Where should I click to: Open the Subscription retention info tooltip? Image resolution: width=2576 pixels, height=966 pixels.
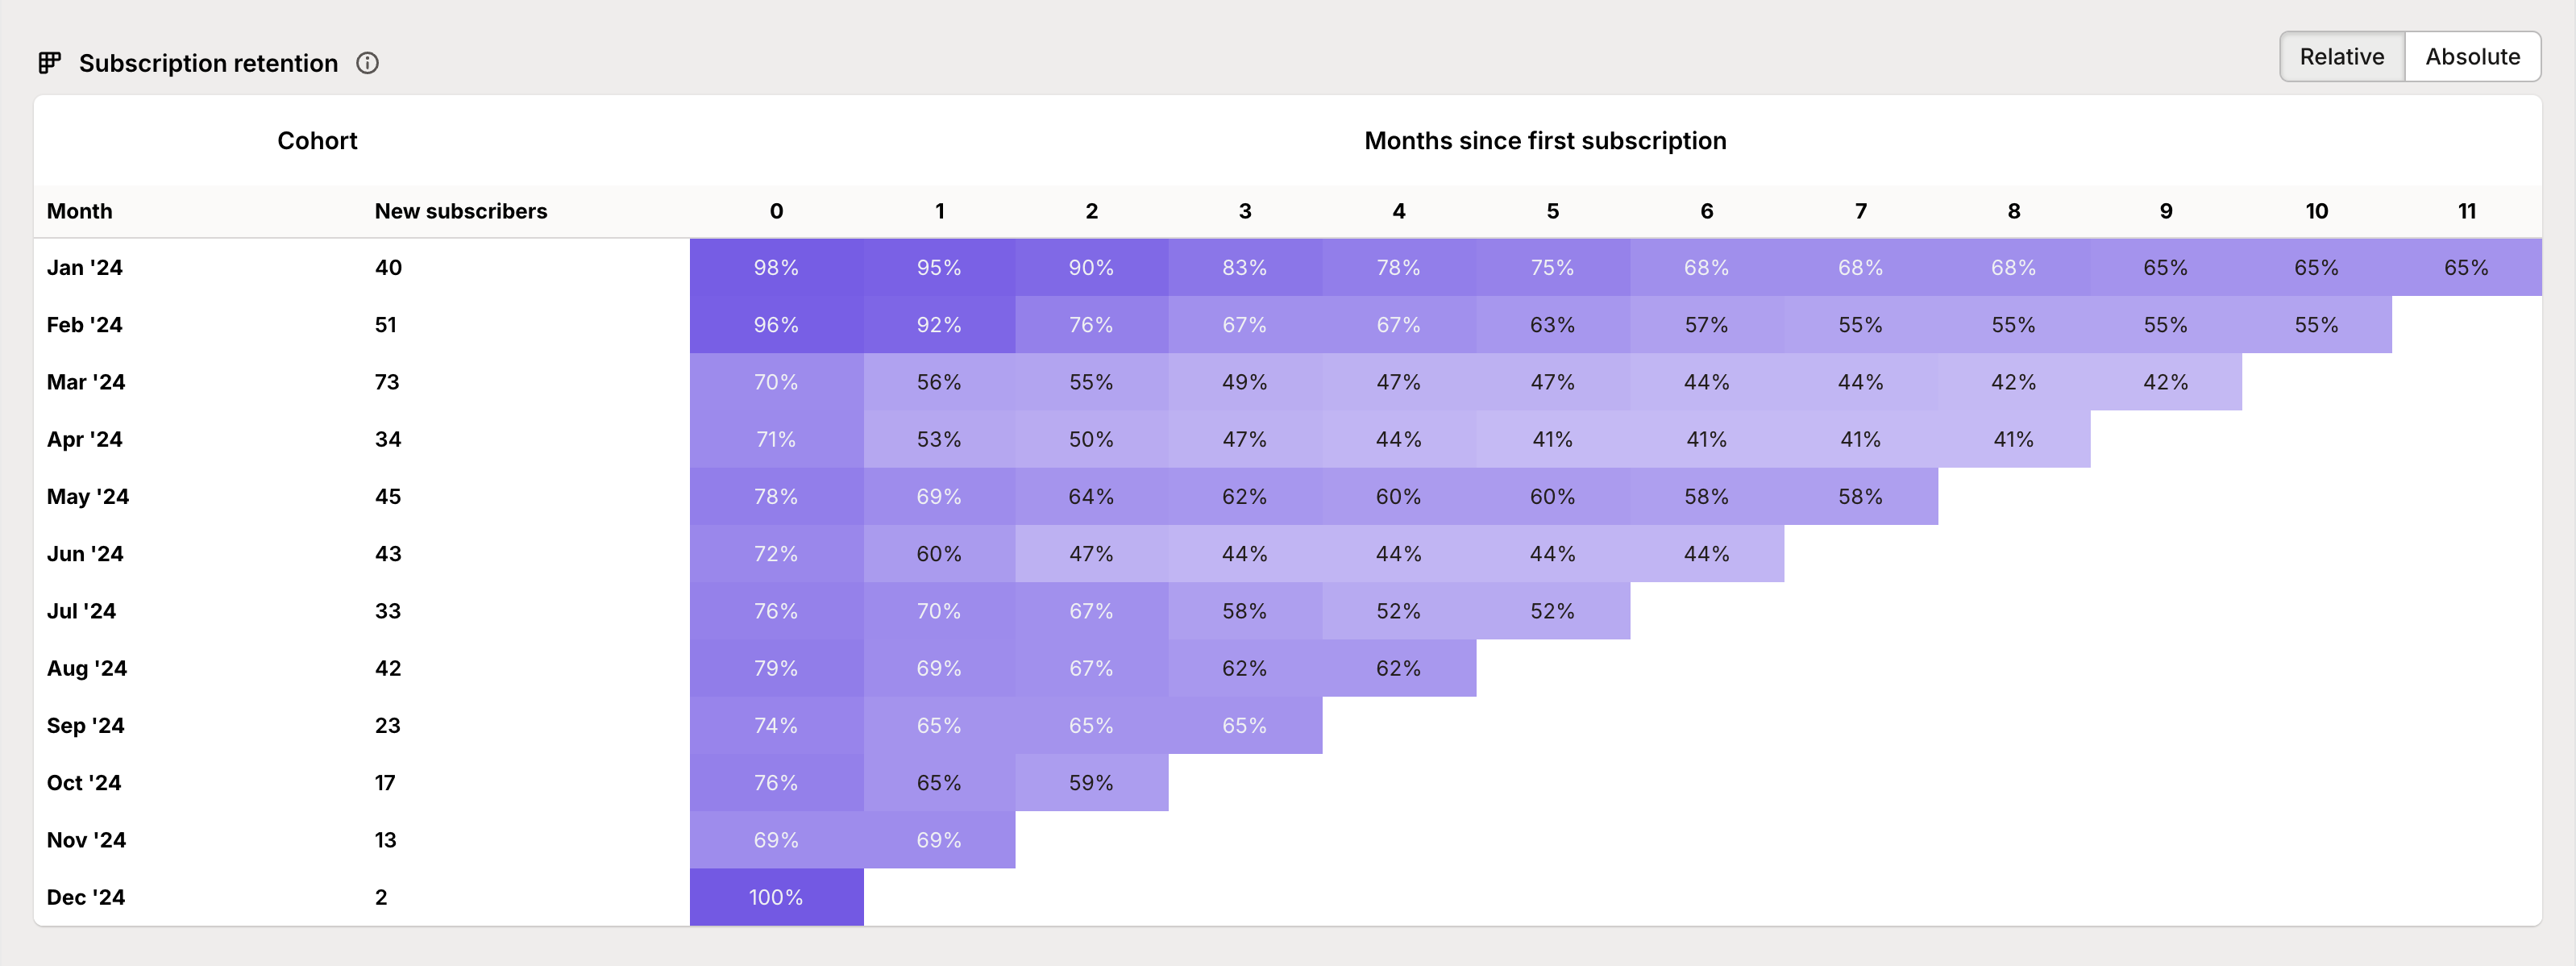(368, 63)
